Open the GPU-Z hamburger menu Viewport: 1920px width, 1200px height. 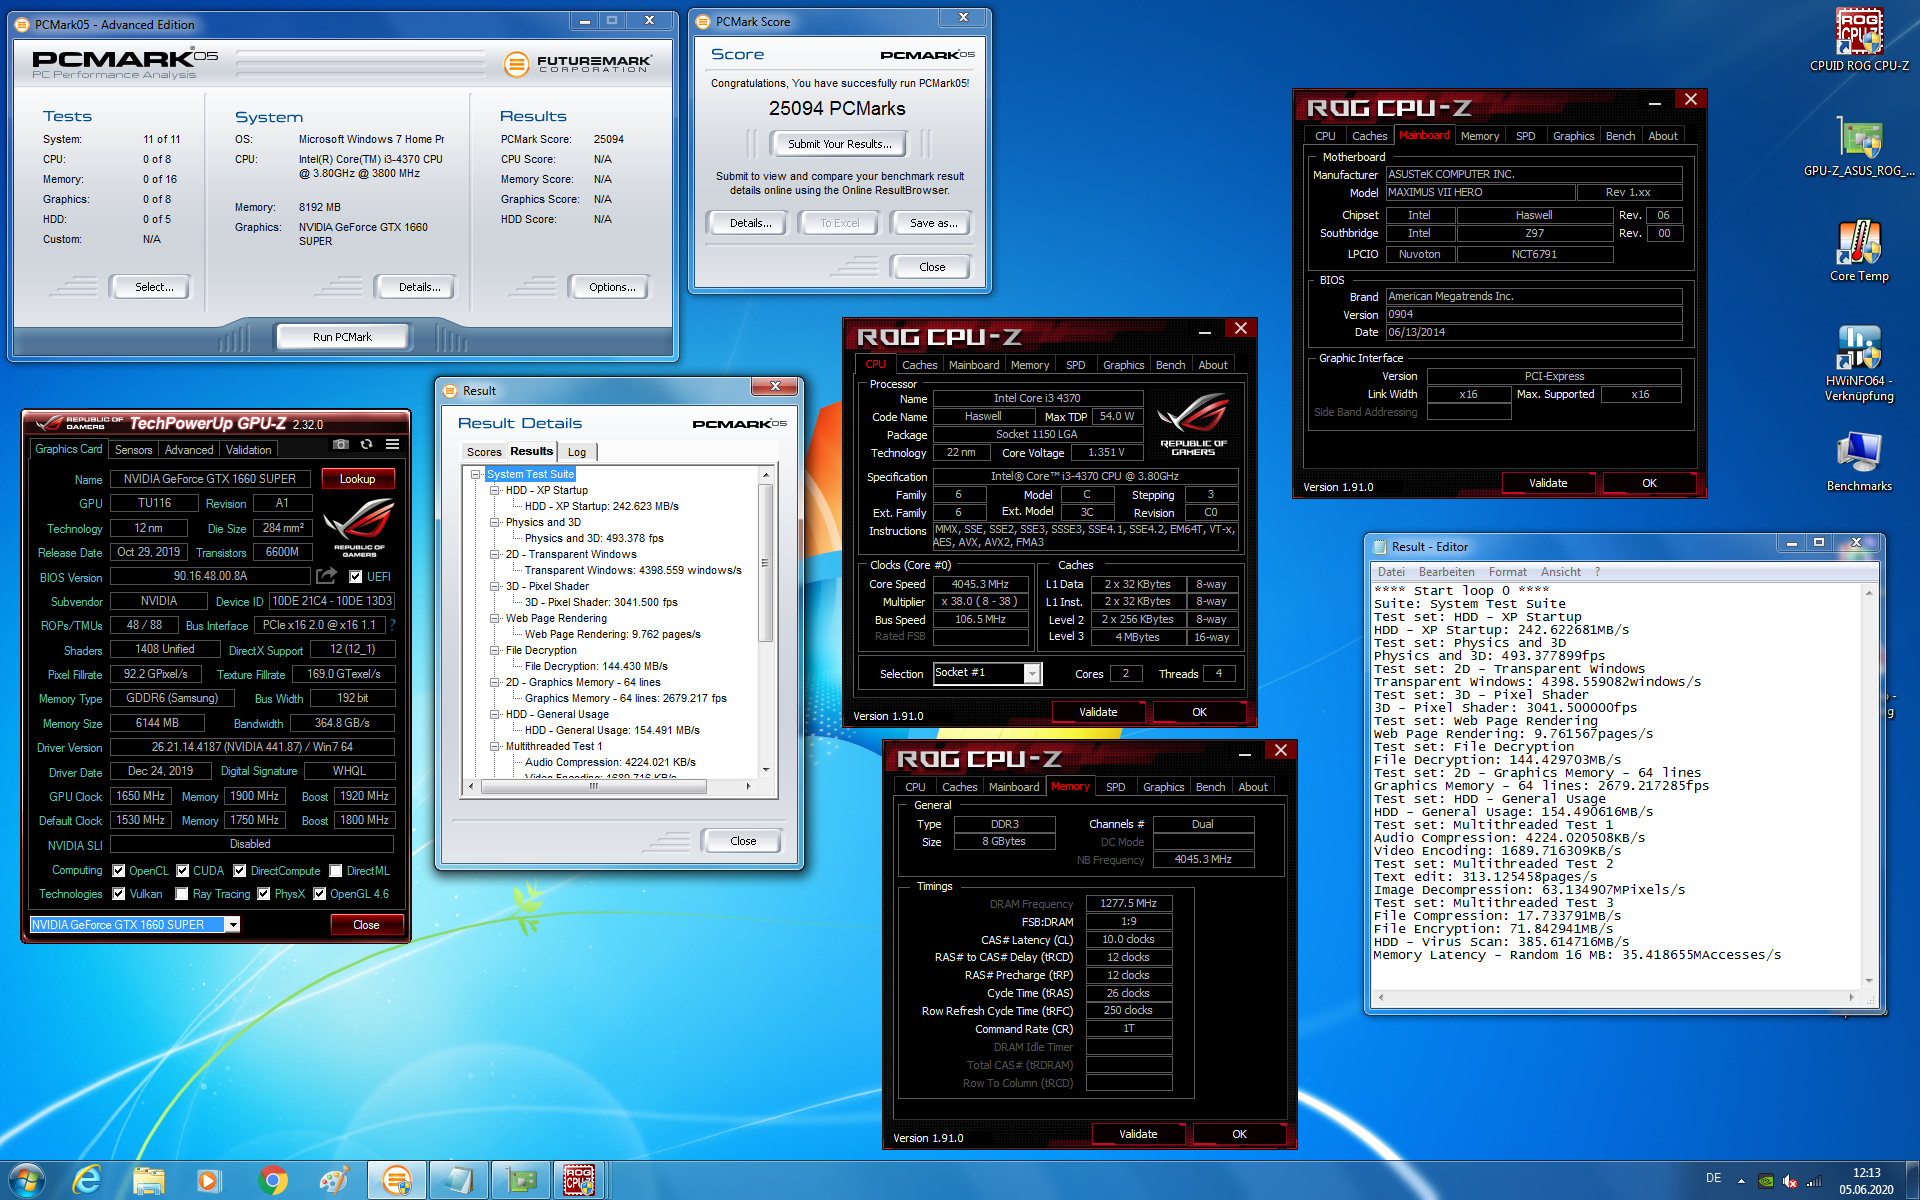coord(393,445)
